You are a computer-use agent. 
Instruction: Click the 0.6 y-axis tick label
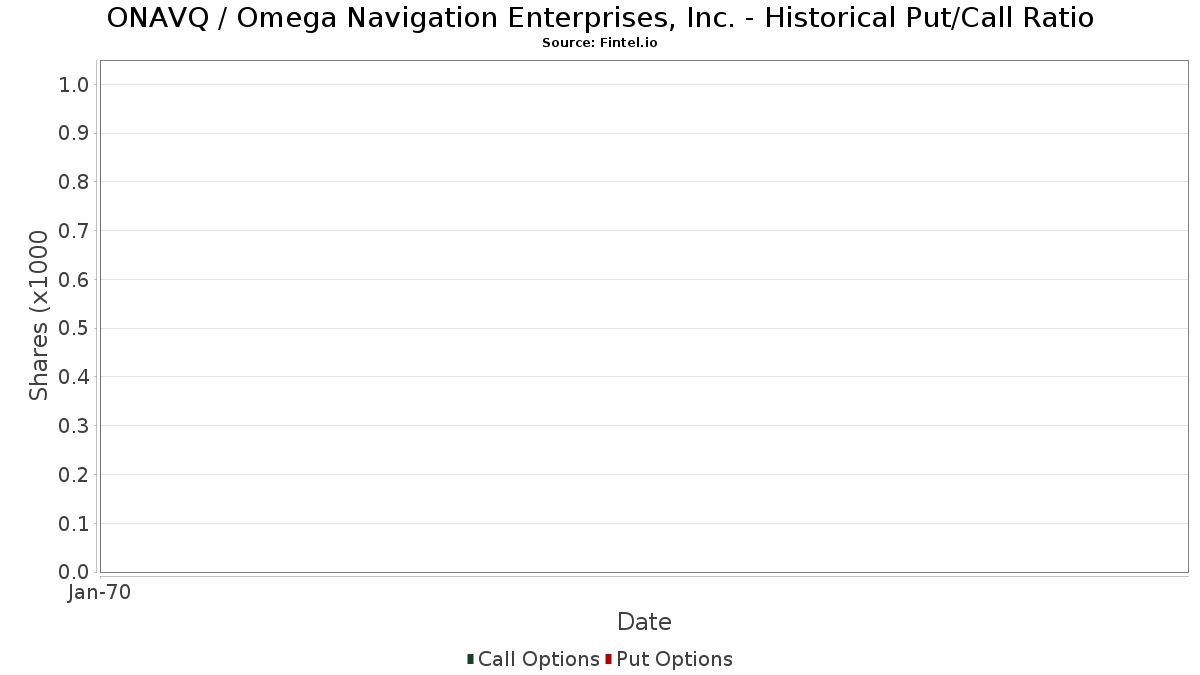[75, 280]
